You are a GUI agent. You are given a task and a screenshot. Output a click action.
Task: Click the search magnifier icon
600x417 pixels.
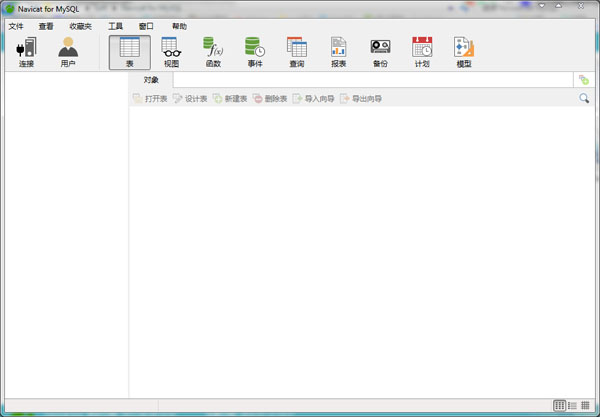pyautogui.click(x=584, y=98)
